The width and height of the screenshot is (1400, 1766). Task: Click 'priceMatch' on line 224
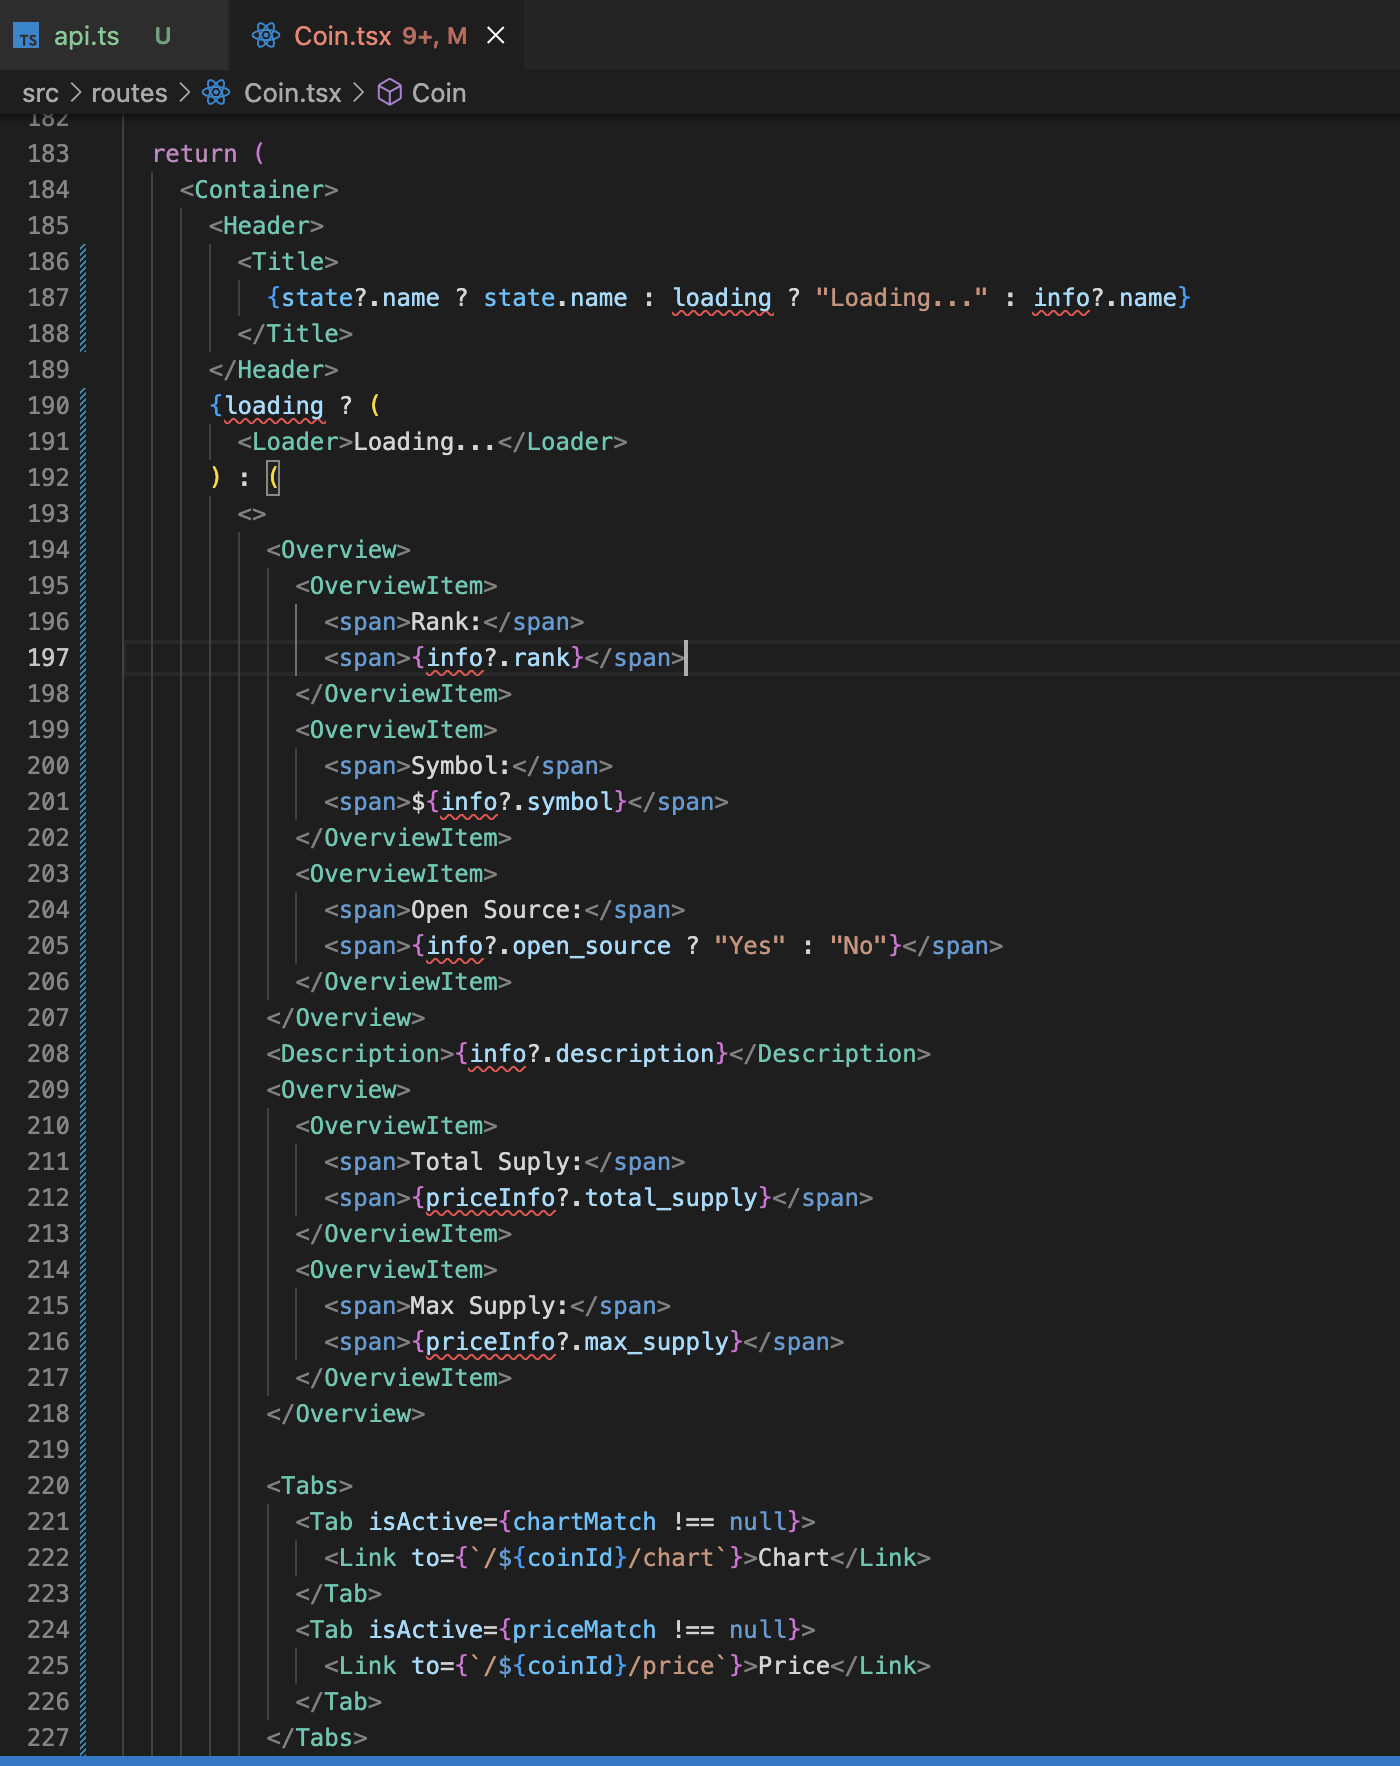pyautogui.click(x=584, y=1630)
